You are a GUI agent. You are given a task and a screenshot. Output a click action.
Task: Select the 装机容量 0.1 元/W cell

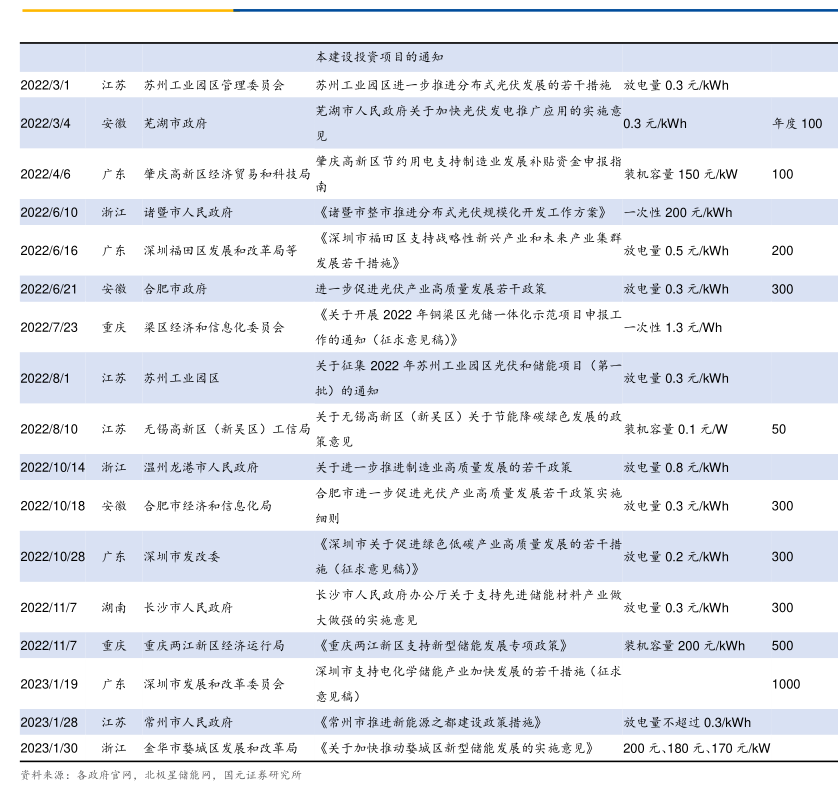pos(676,429)
